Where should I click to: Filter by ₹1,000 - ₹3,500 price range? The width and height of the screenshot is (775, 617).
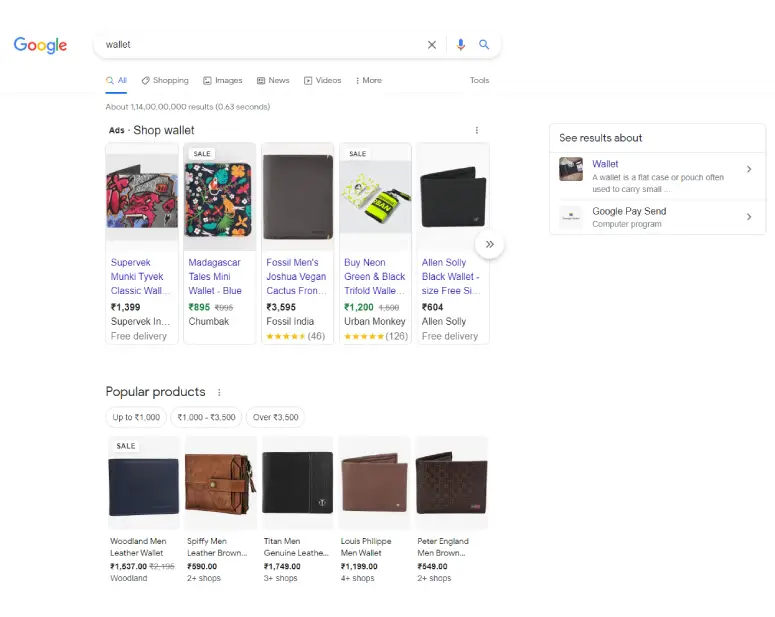point(206,417)
